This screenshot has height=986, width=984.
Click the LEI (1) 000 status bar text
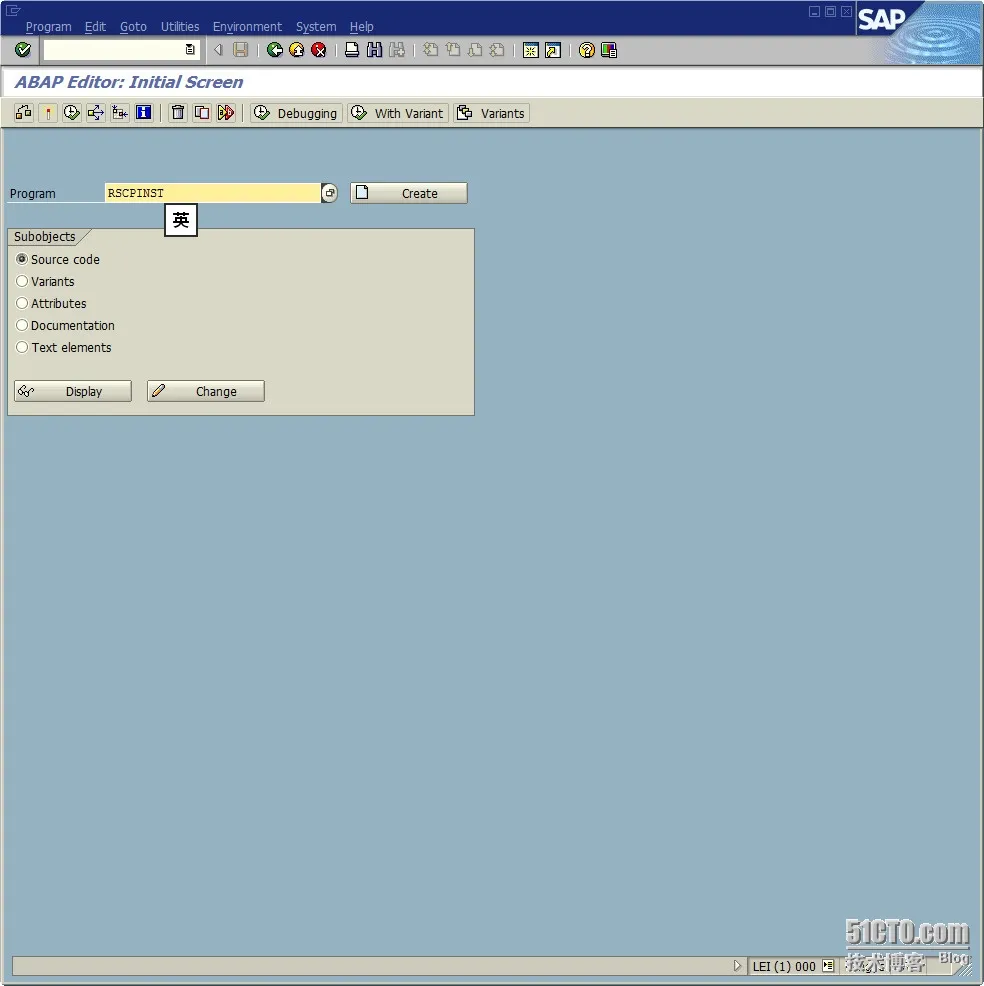pos(784,966)
